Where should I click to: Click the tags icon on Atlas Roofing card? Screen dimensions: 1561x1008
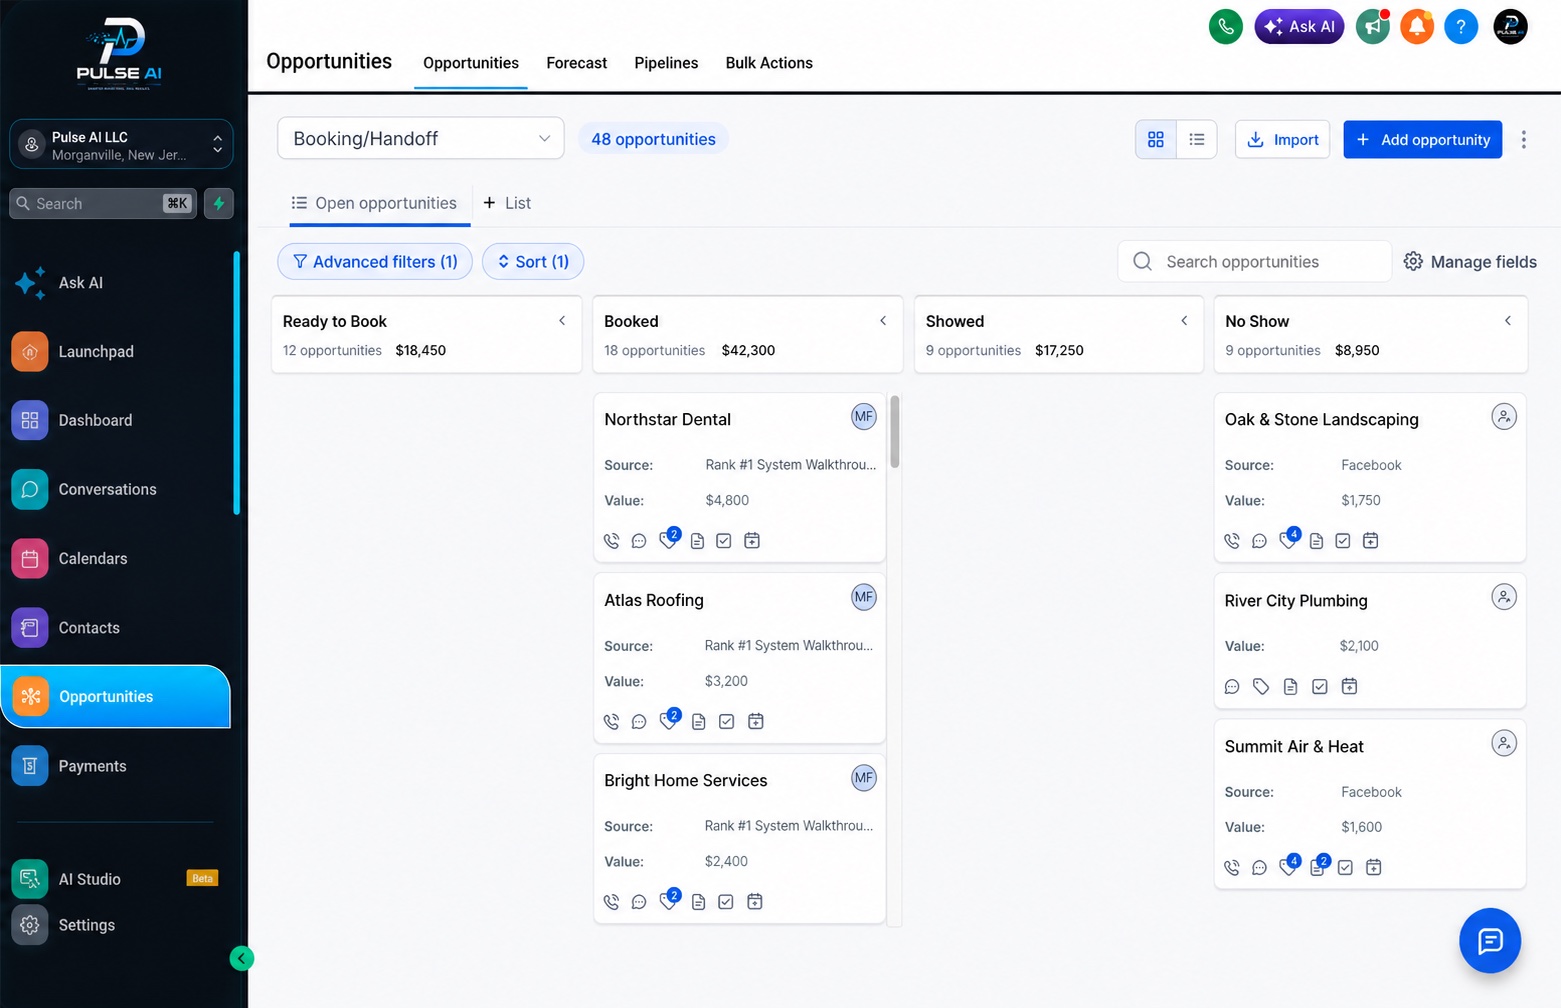click(668, 721)
